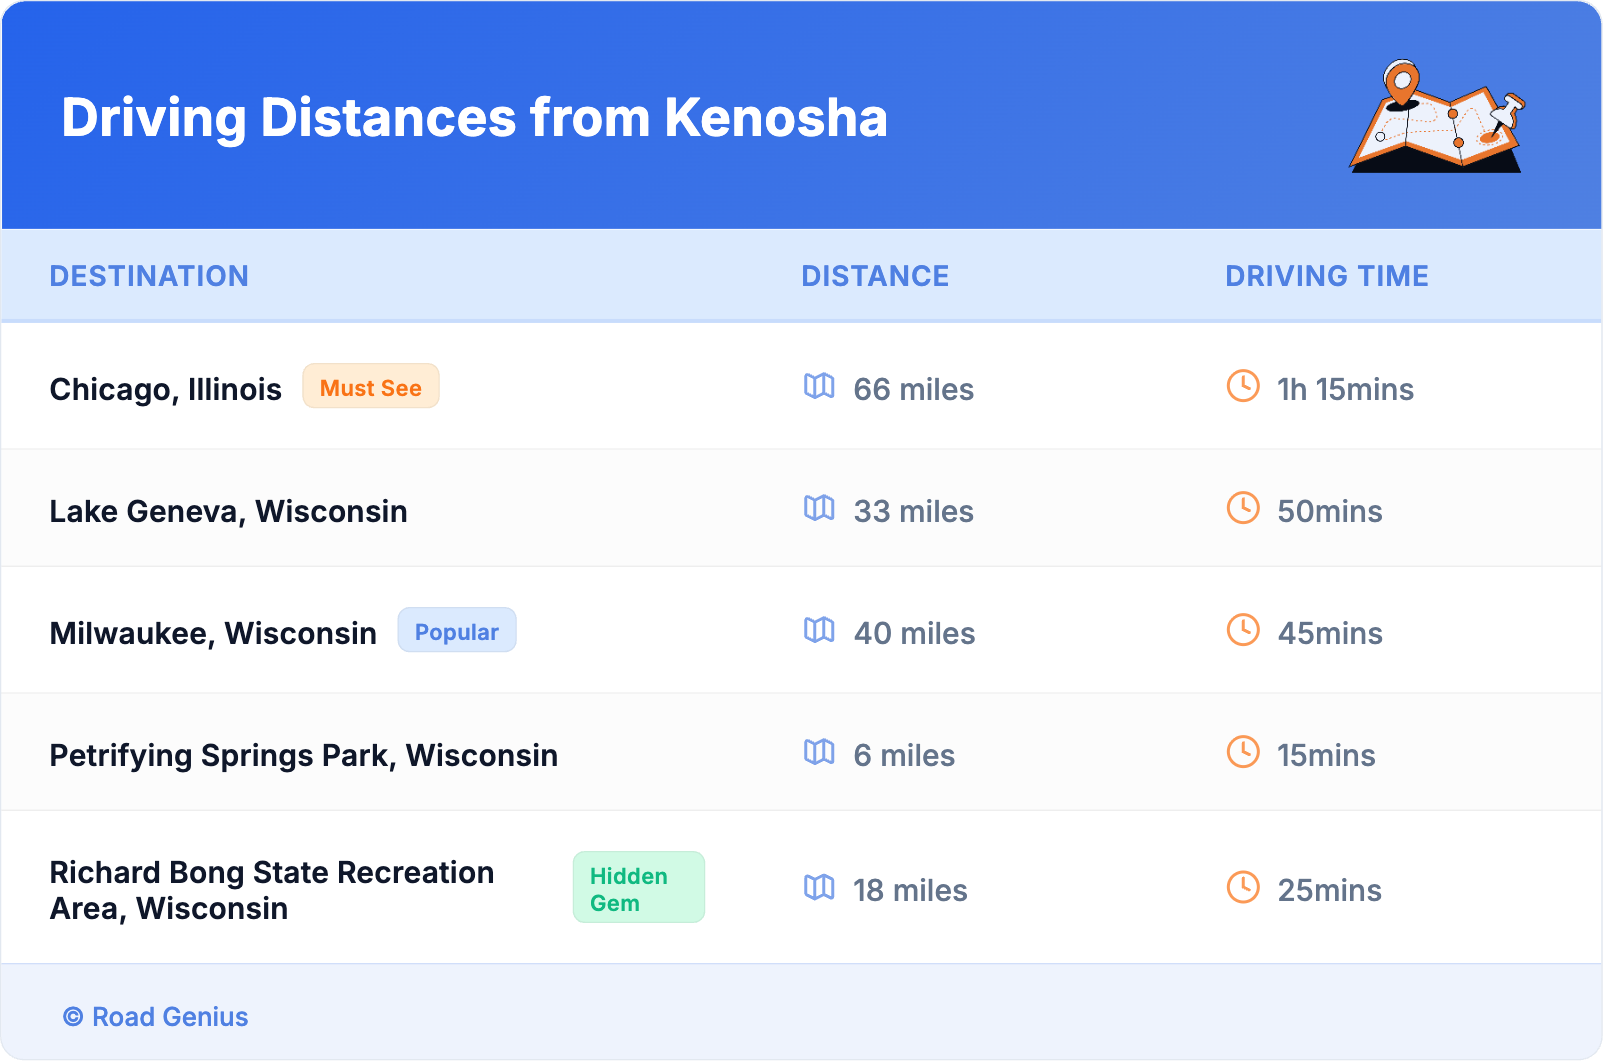1604x1062 pixels.
Task: Click the Hidden Gem badge
Action: tap(638, 888)
